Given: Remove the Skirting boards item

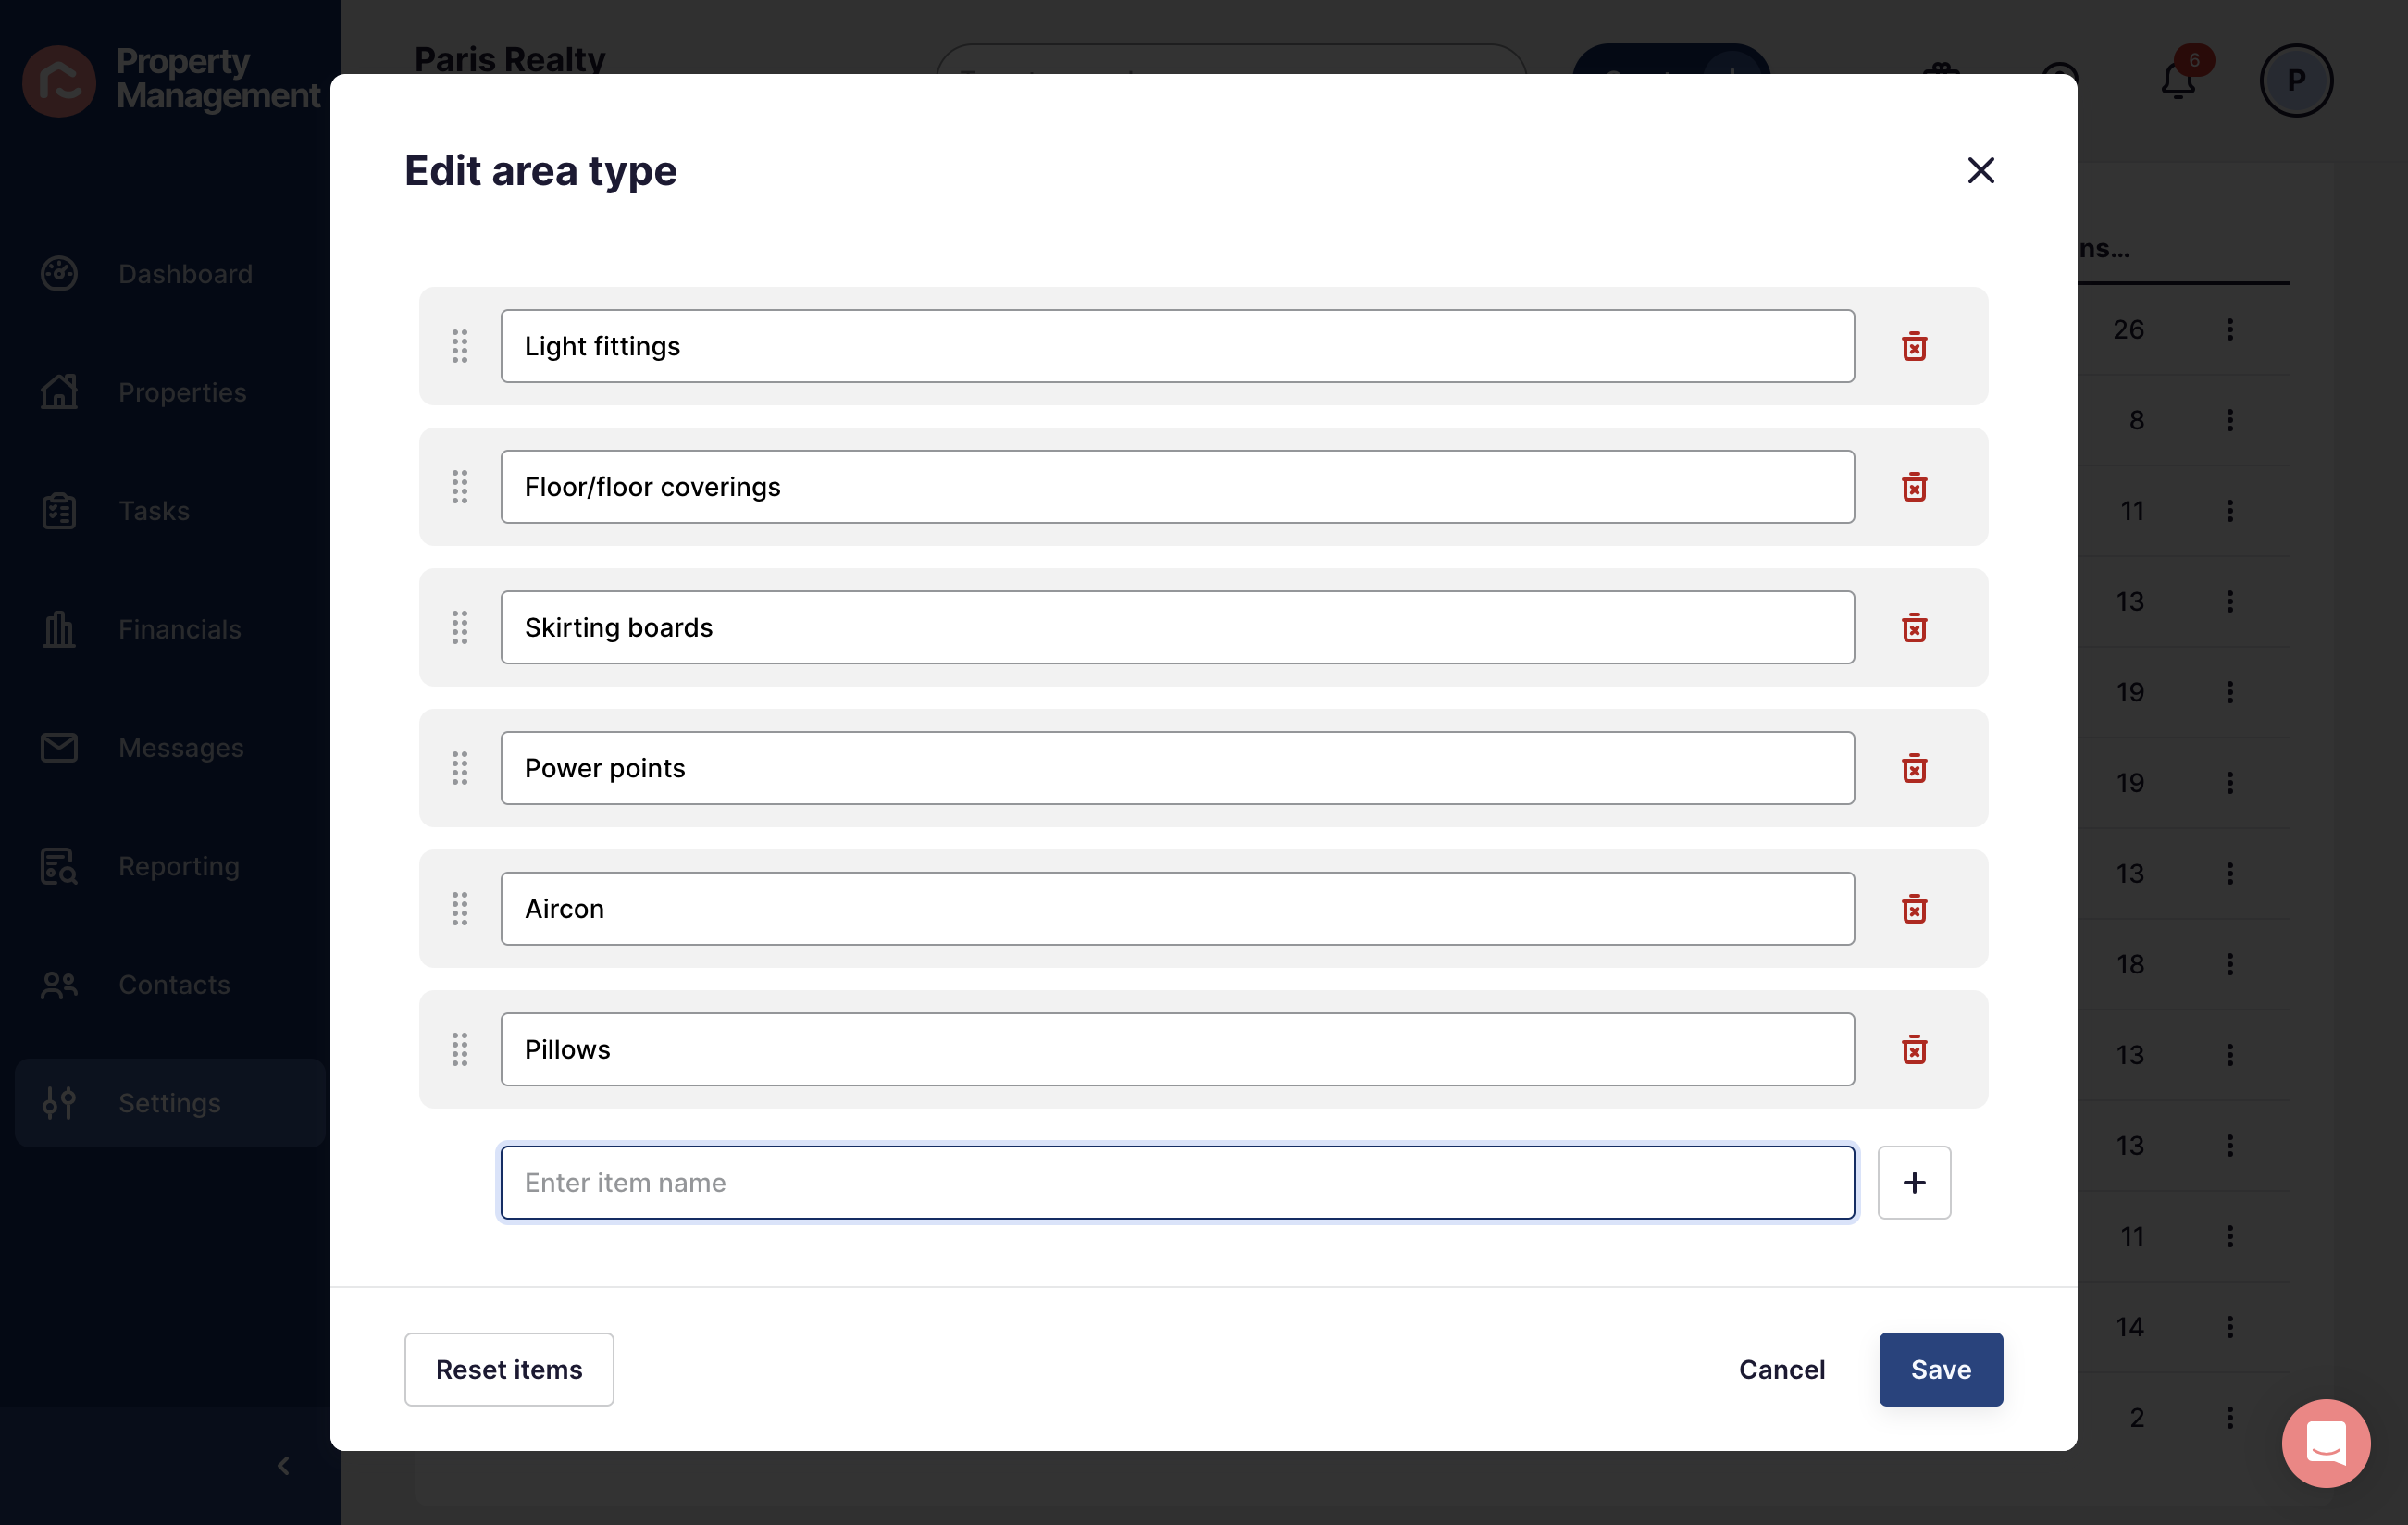Looking at the screenshot, I should point(1914,628).
